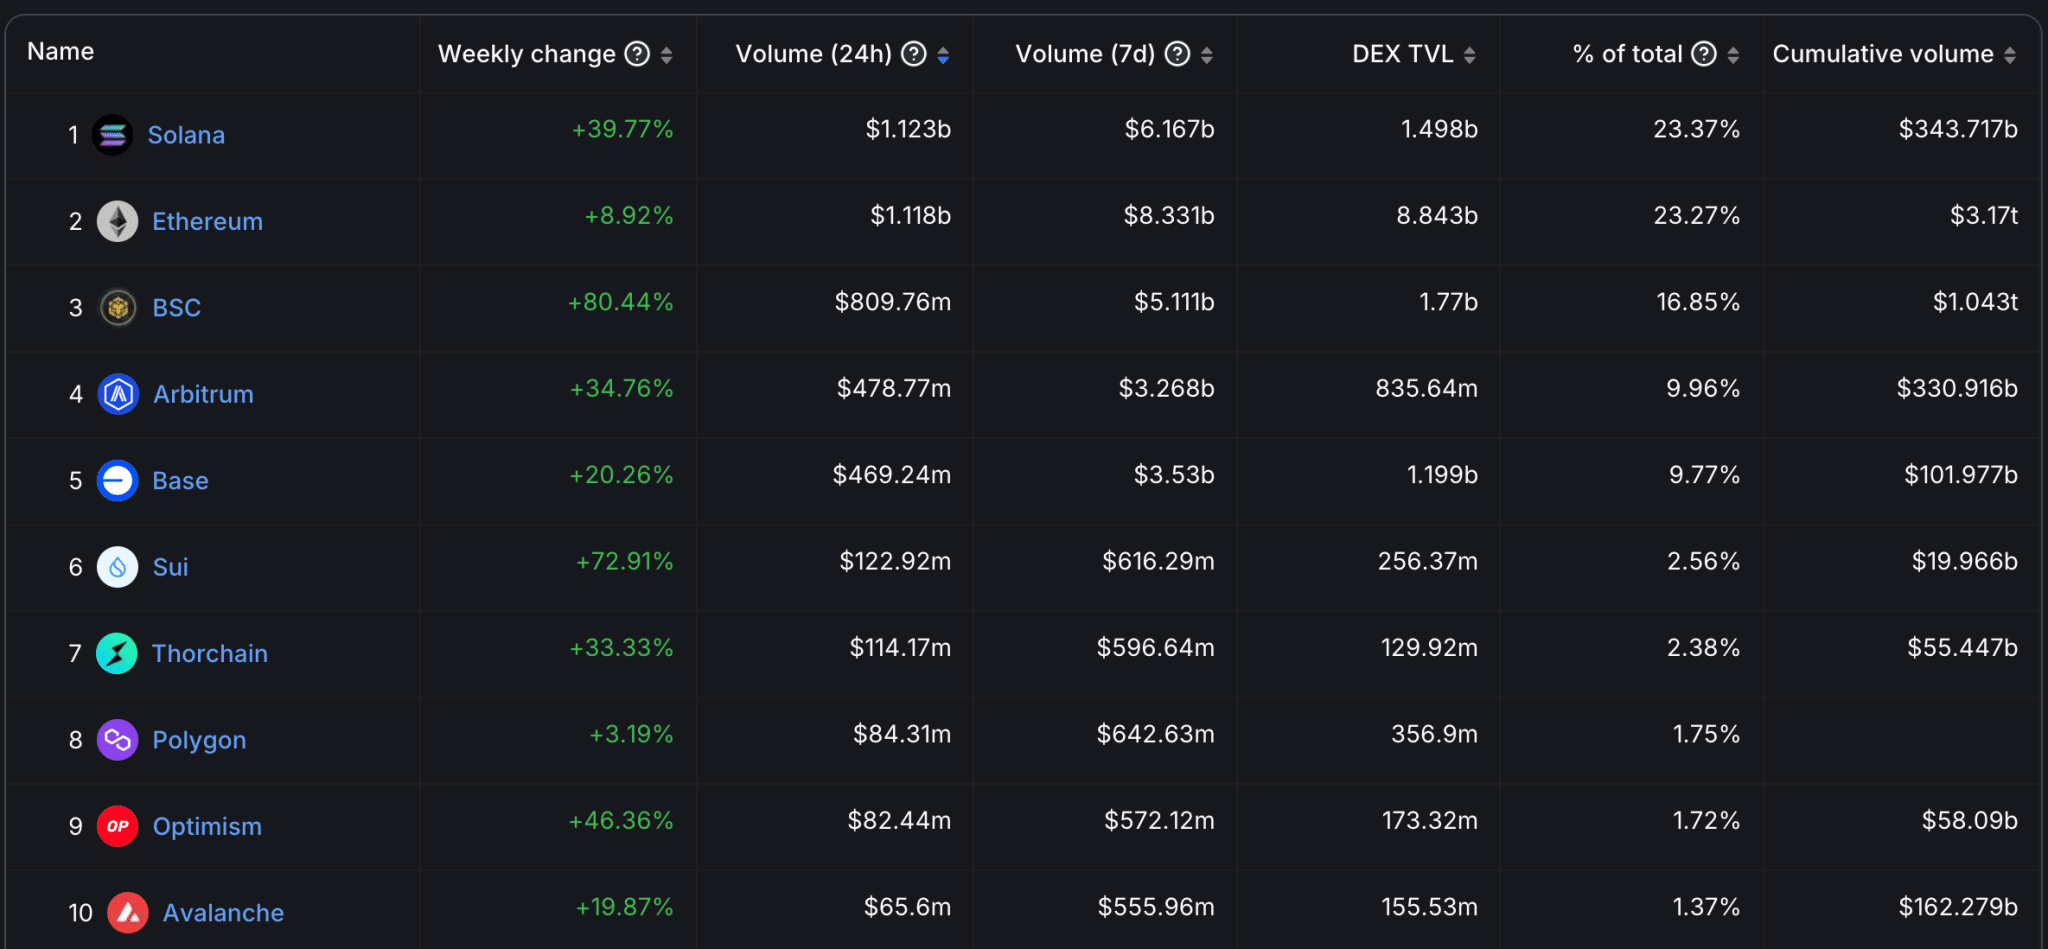Screen dimensions: 2048x949
Task: Open the Base chain link
Action: coord(180,481)
